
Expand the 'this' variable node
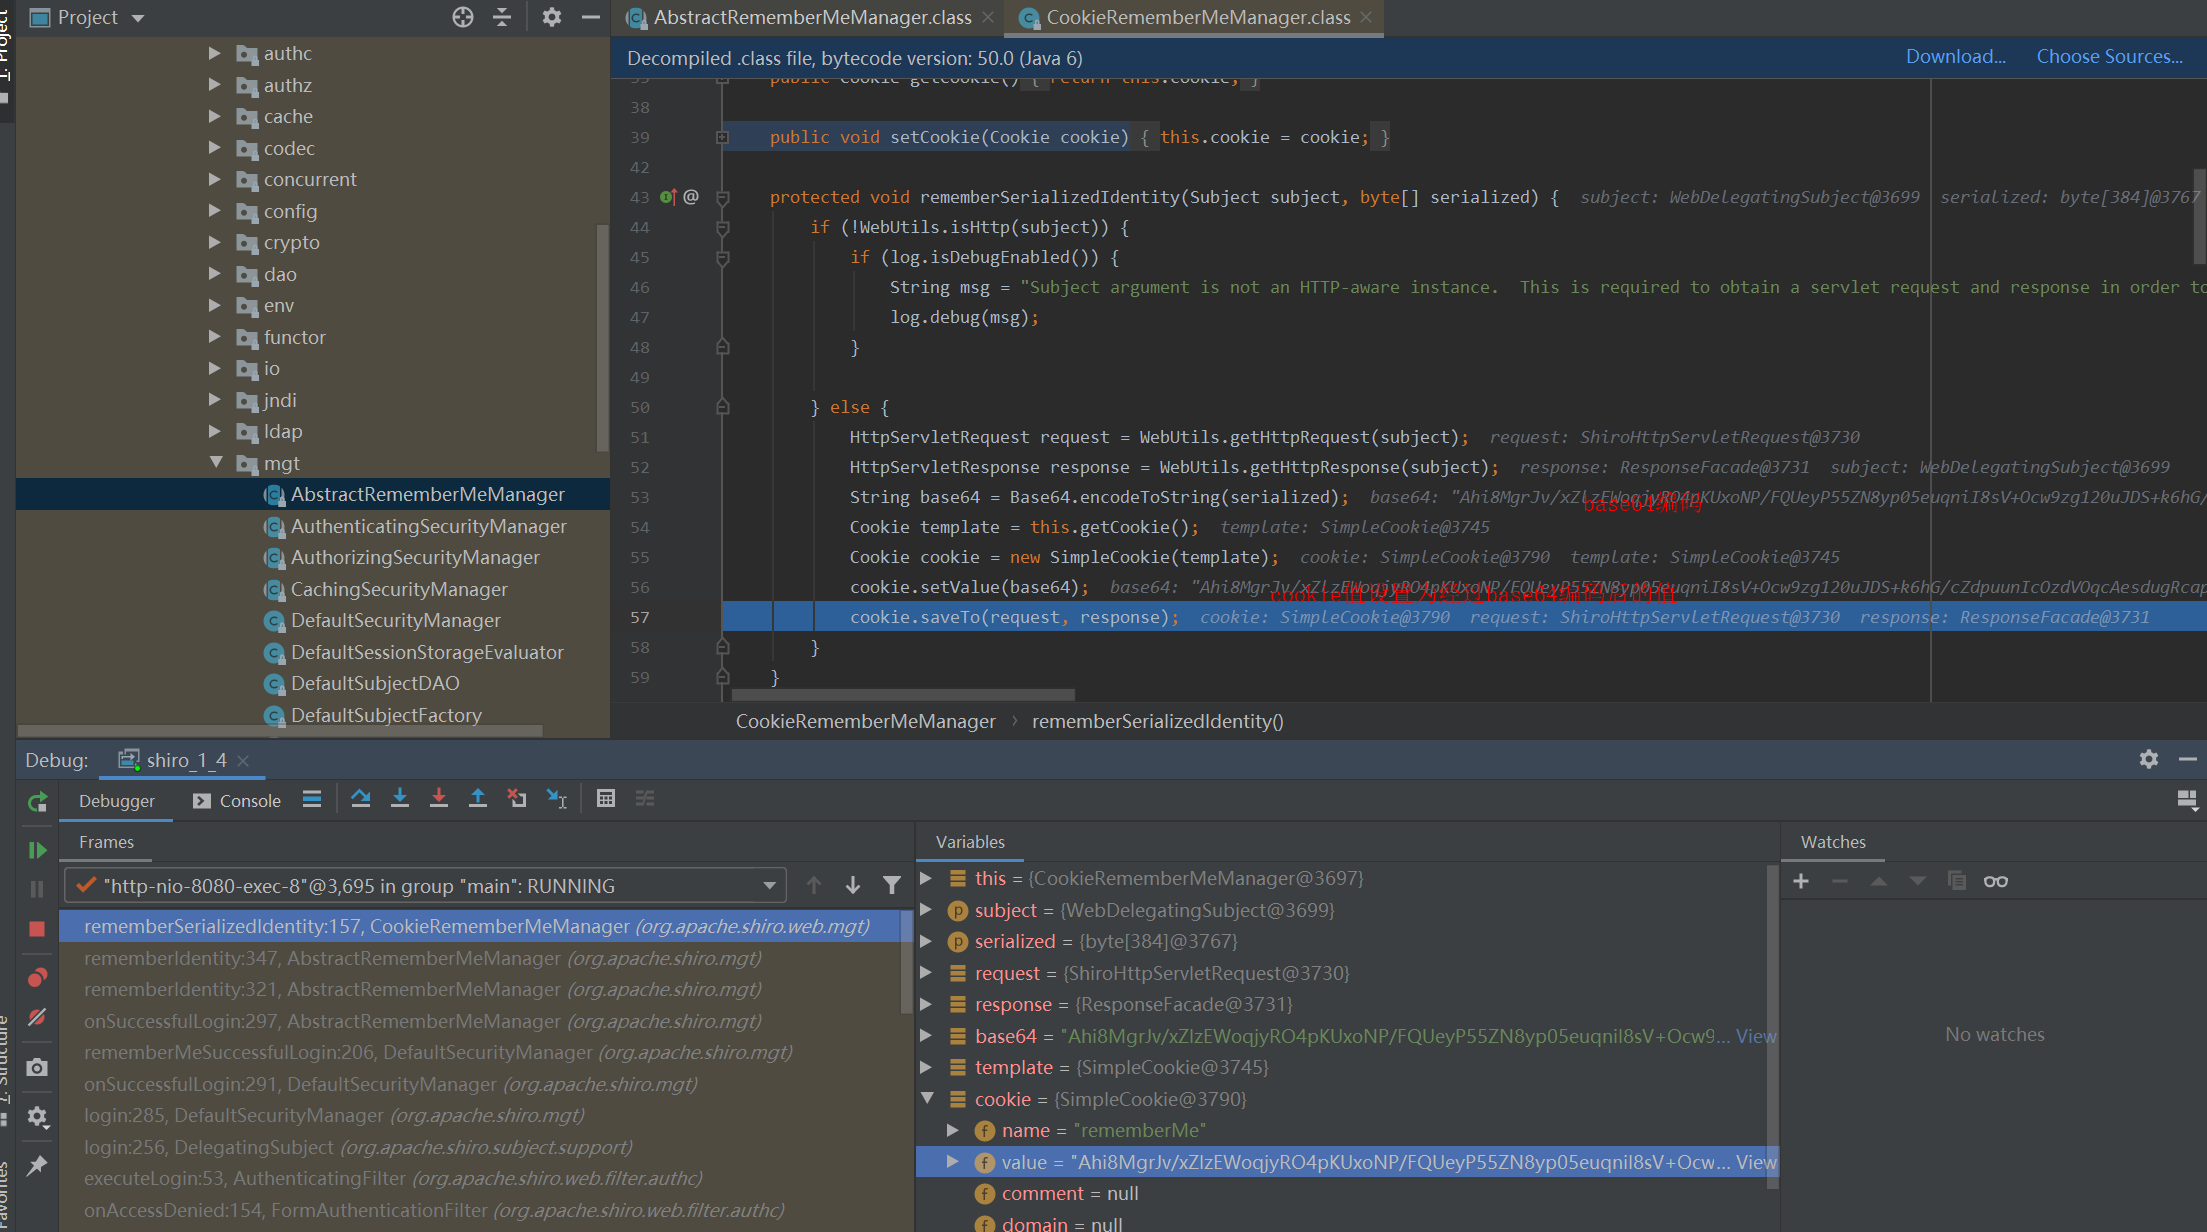[927, 878]
